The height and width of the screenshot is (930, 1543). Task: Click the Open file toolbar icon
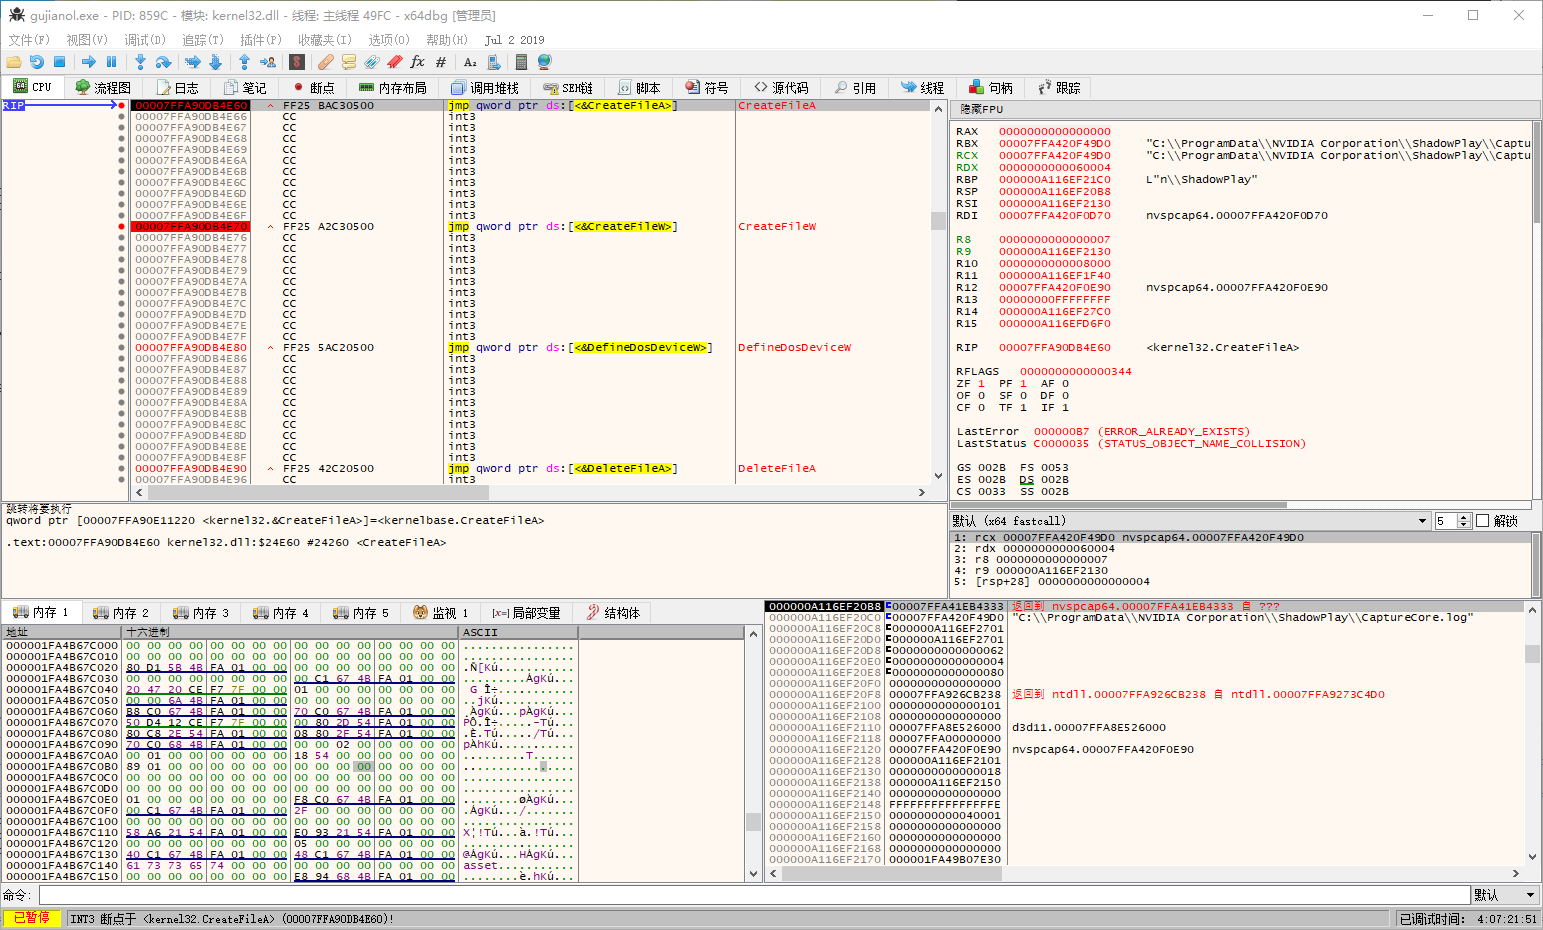click(14, 62)
